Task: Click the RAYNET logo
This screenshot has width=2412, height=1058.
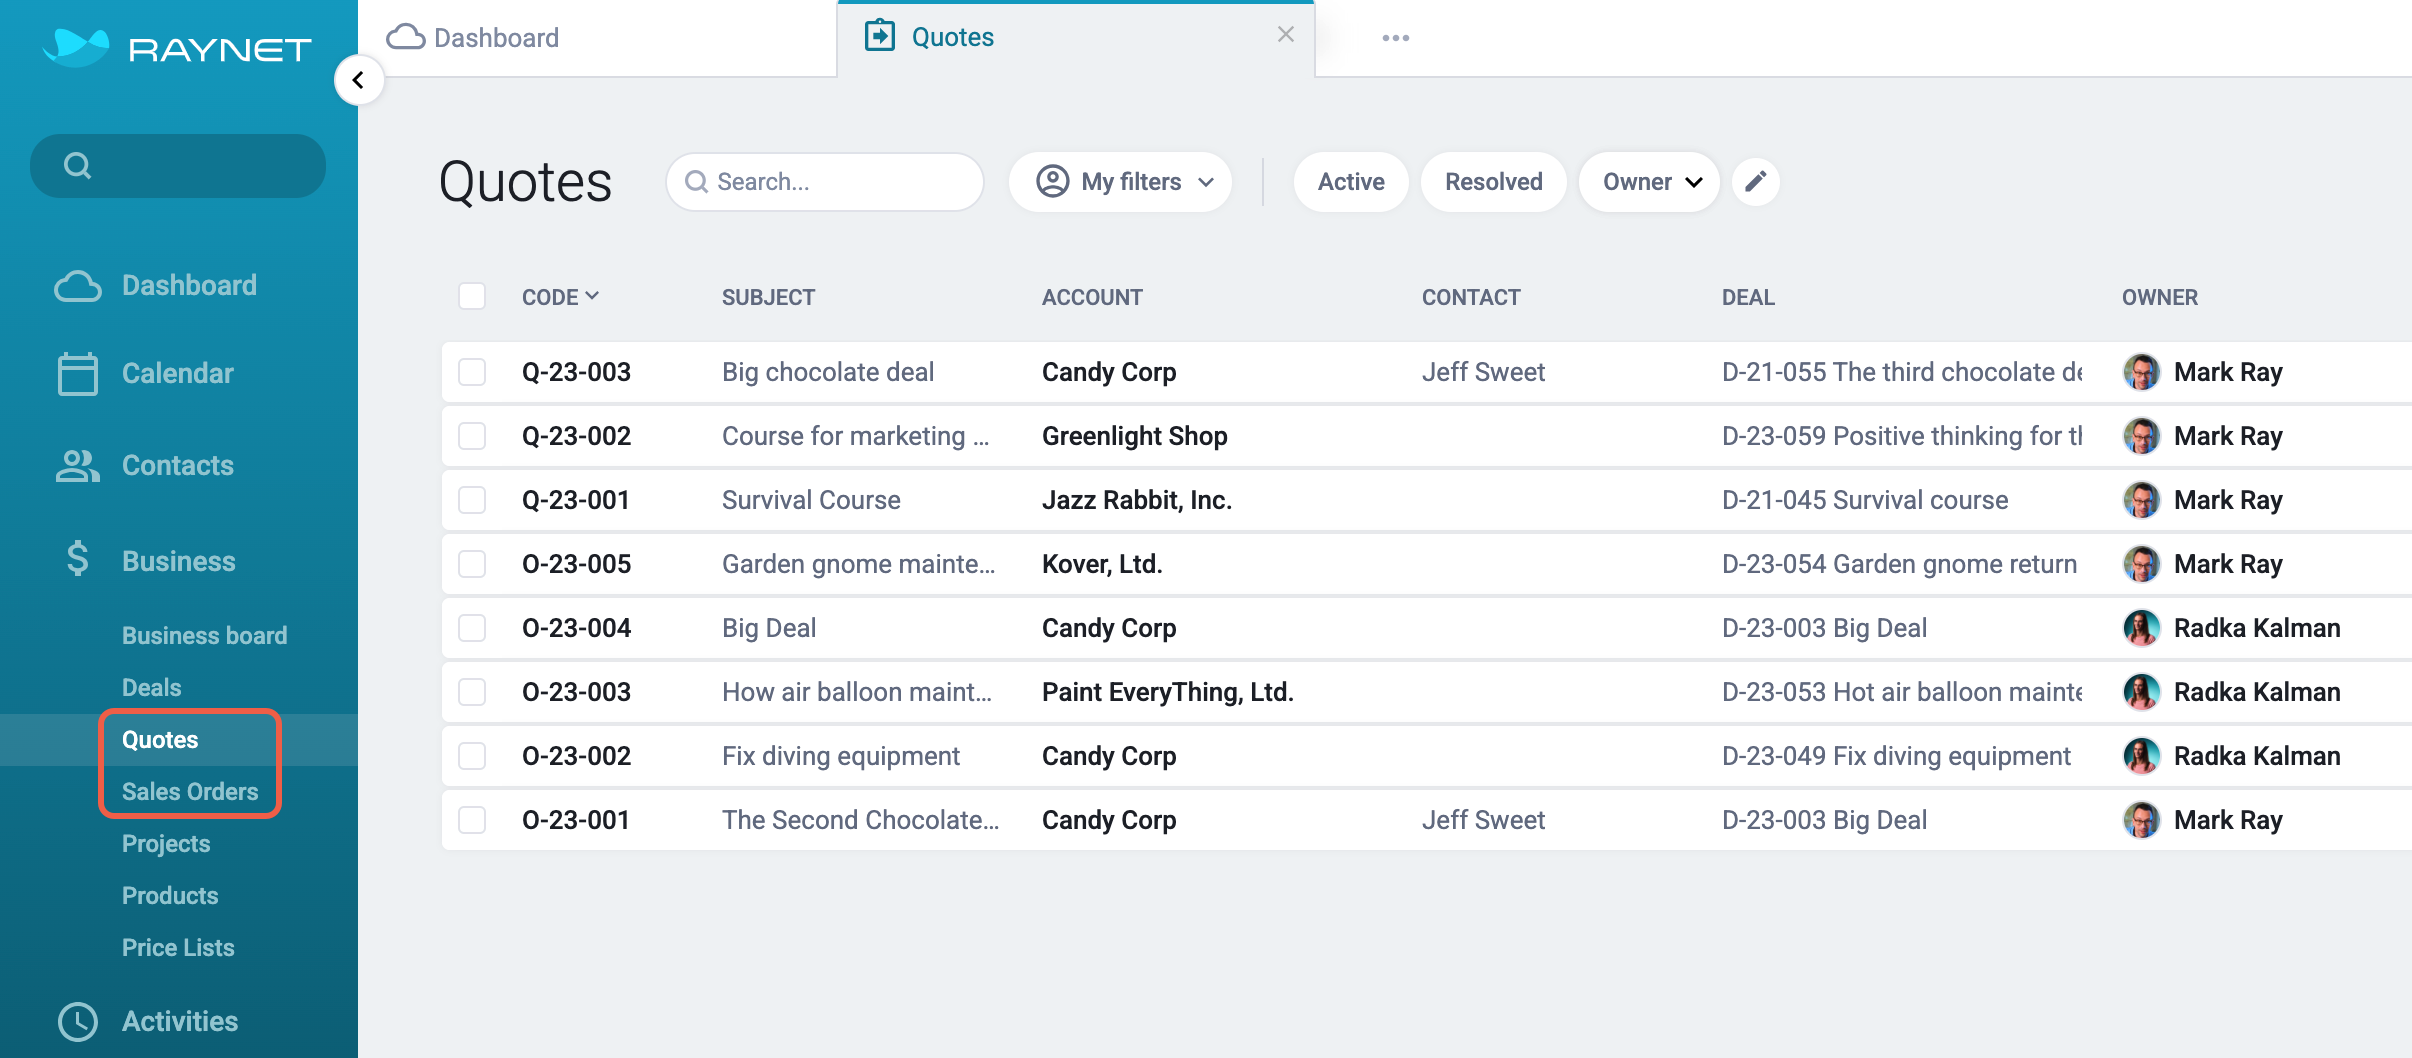Action: 178,48
